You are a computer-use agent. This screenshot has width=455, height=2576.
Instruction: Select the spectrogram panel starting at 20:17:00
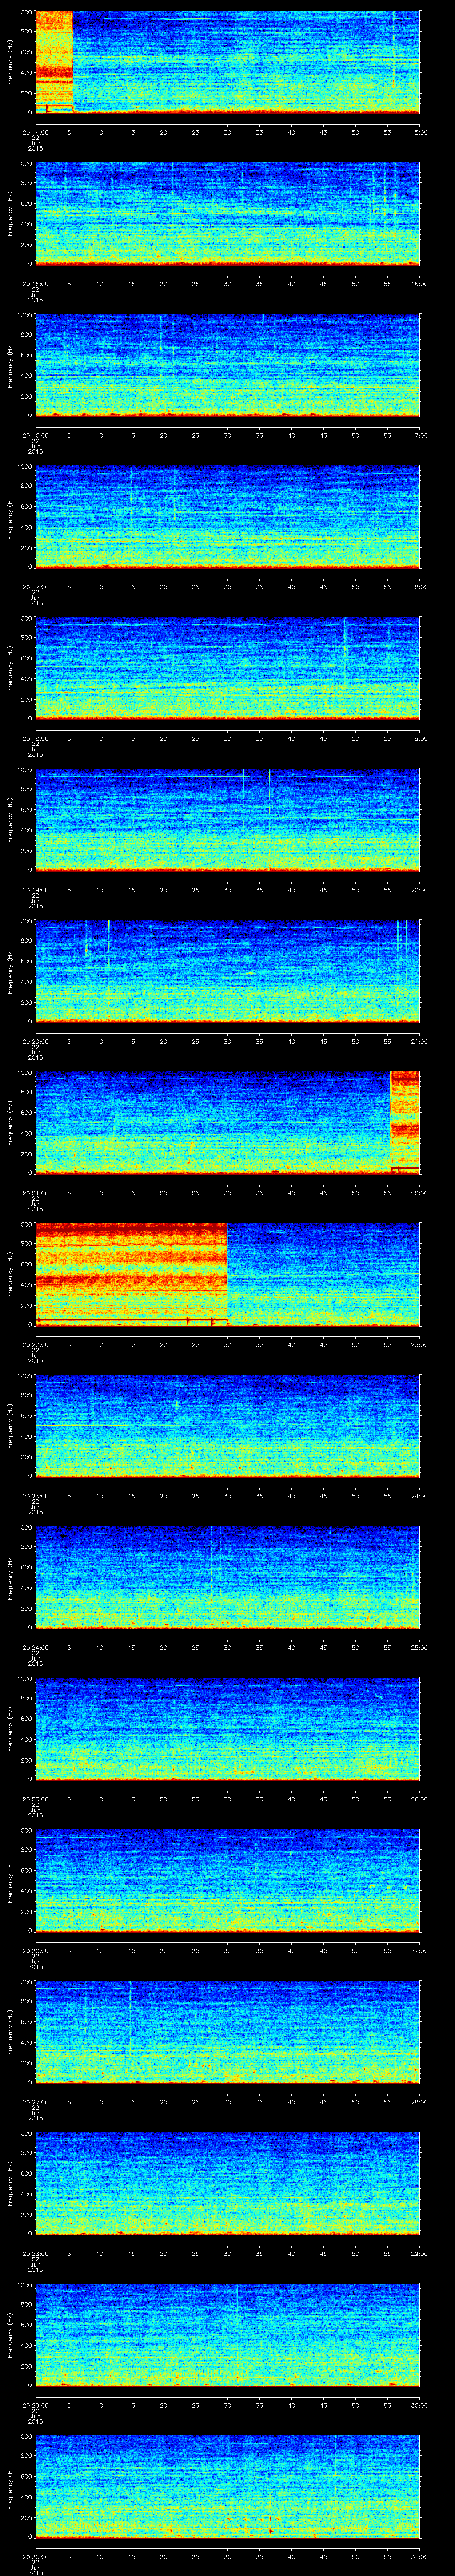(227, 516)
